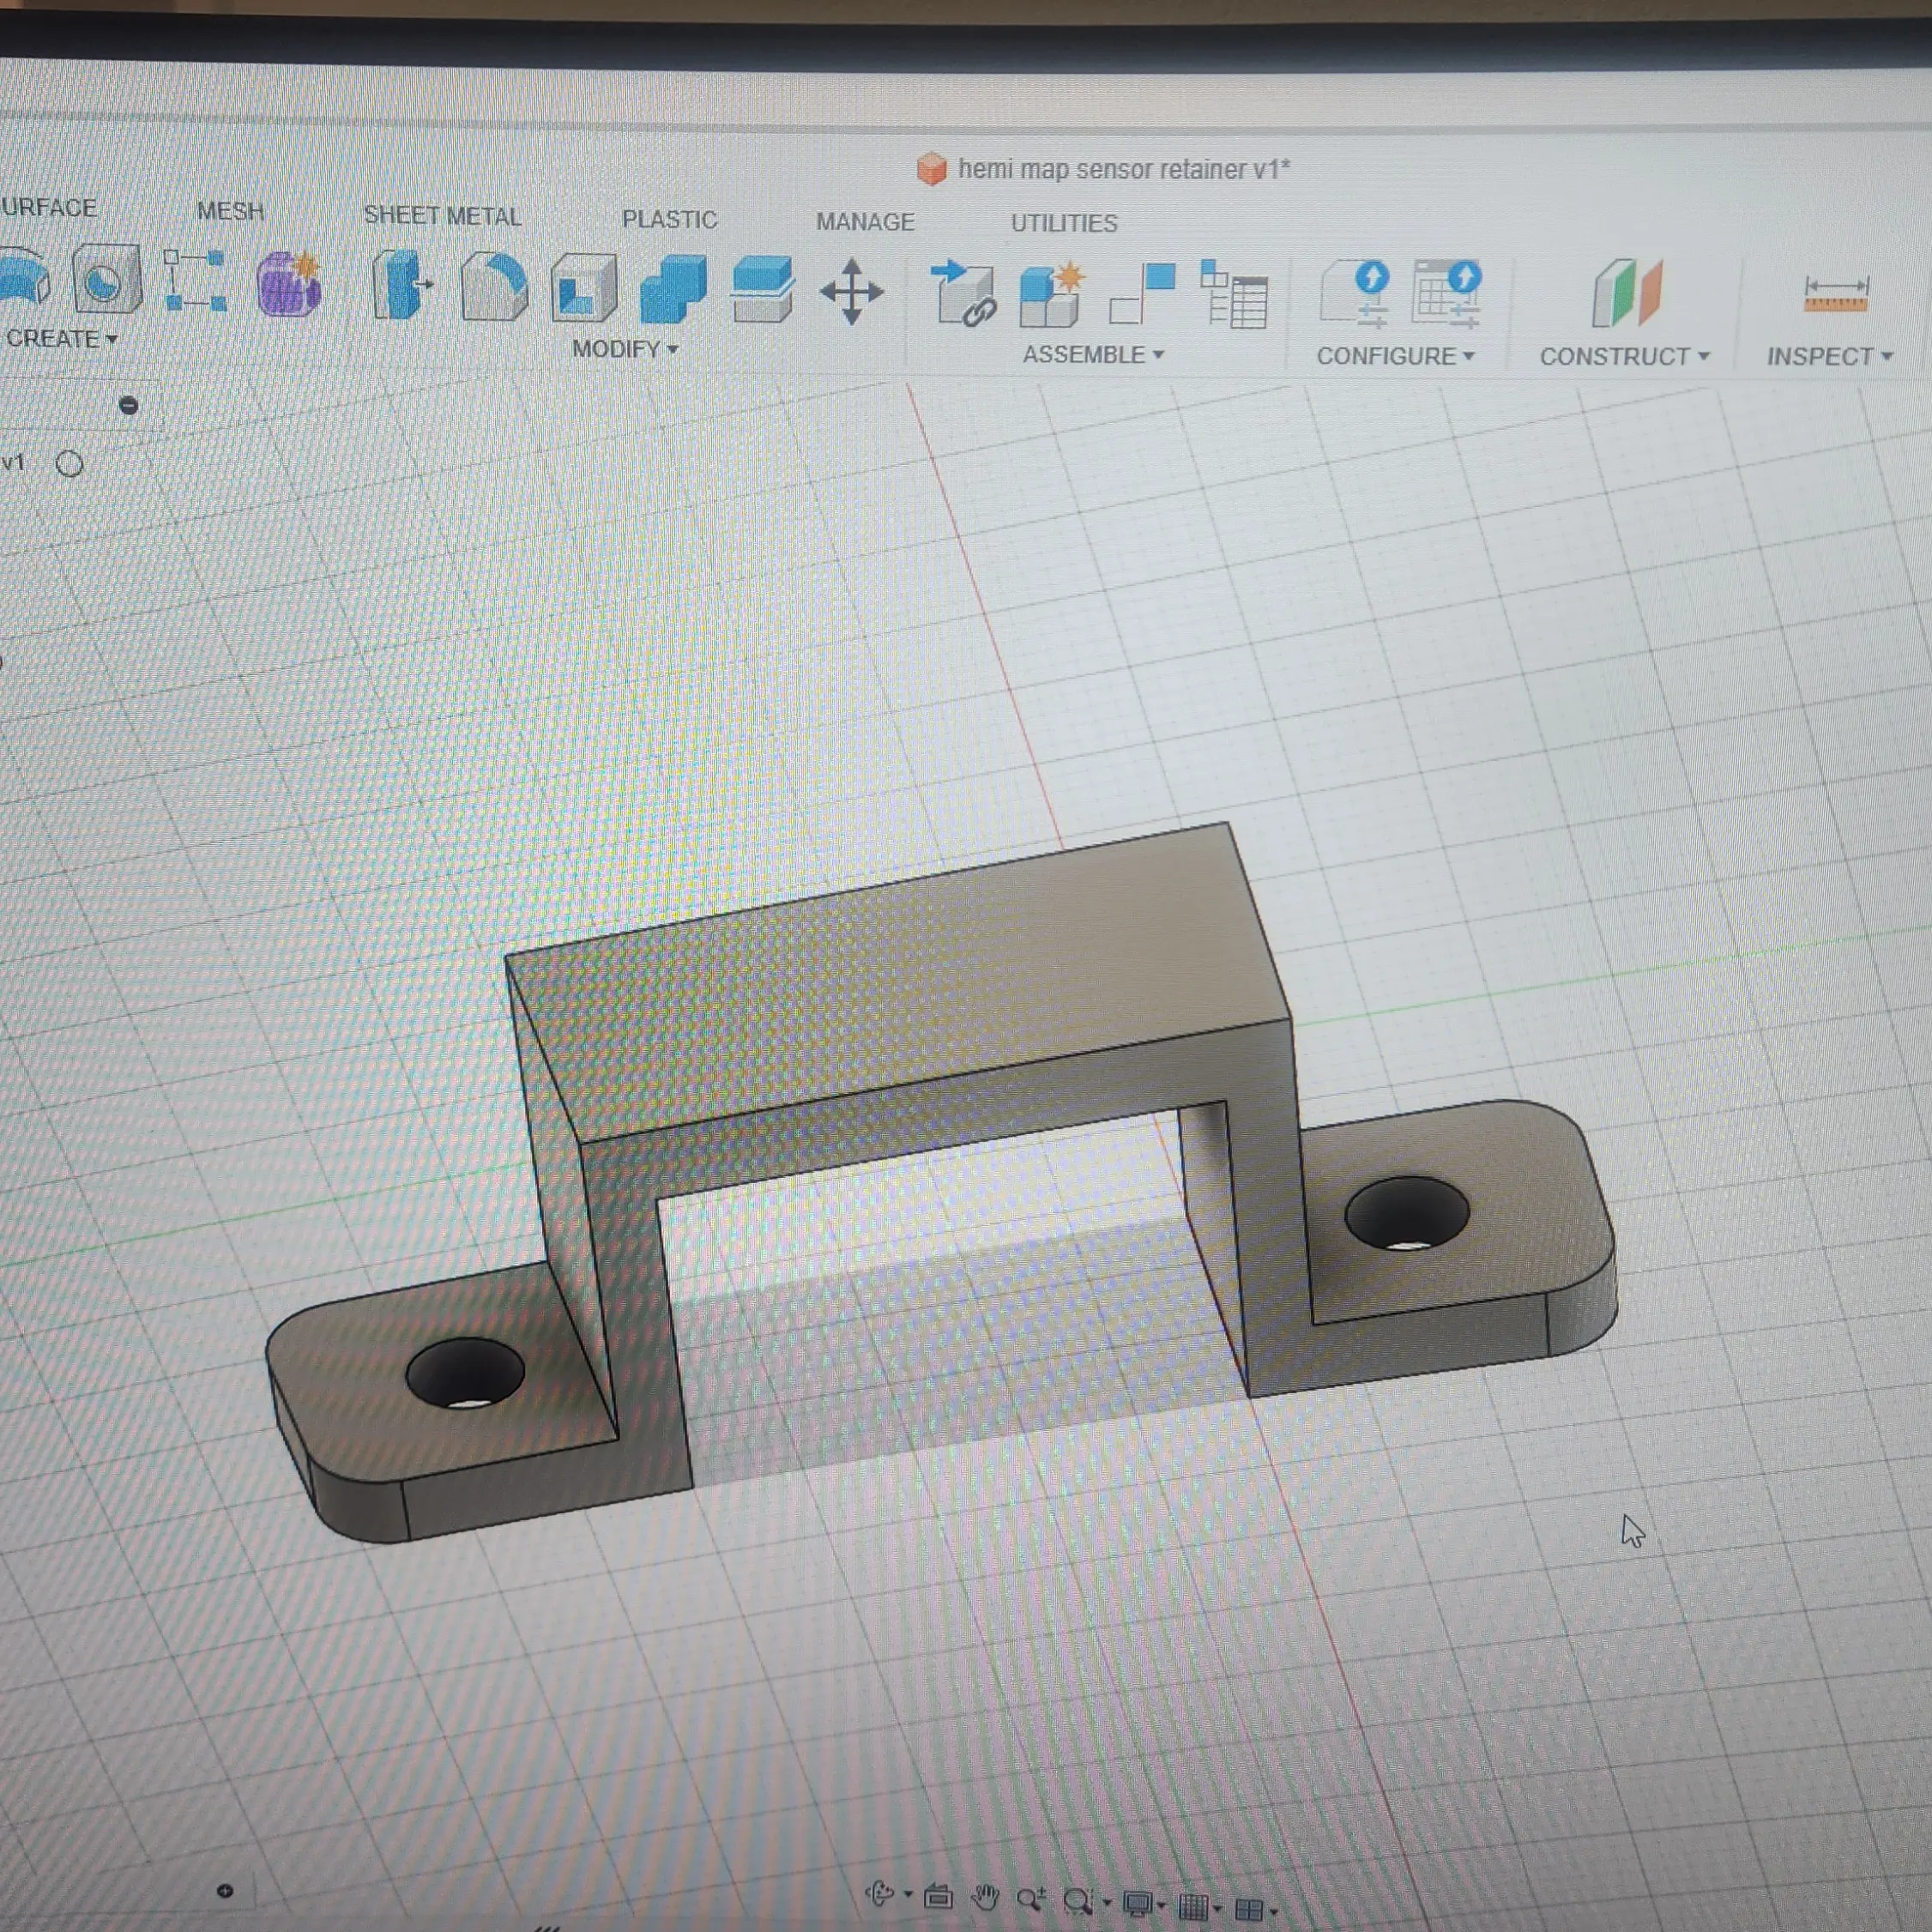Activate the Pan hand tool
Screen dimensions: 1932x1932
point(985,1896)
